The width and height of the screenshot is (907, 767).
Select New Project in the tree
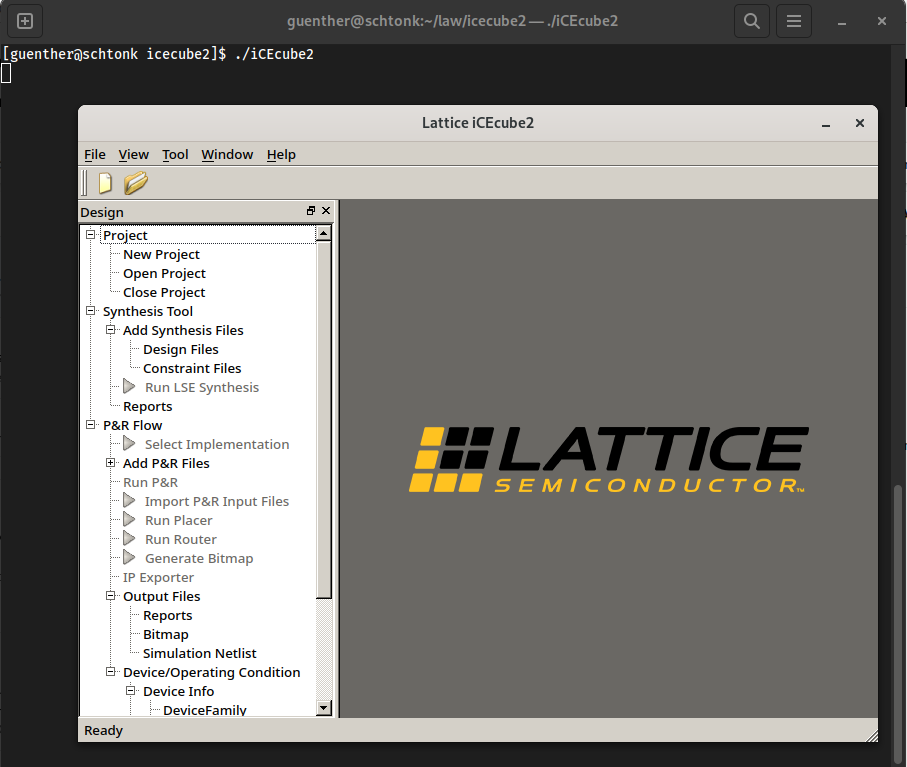click(x=161, y=255)
